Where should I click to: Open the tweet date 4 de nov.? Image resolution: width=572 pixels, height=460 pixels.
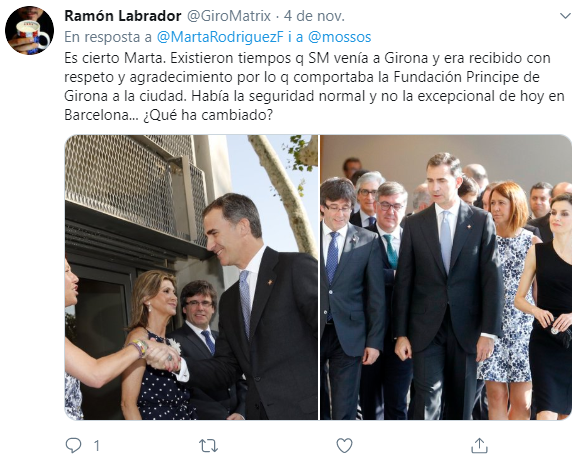pos(314,16)
